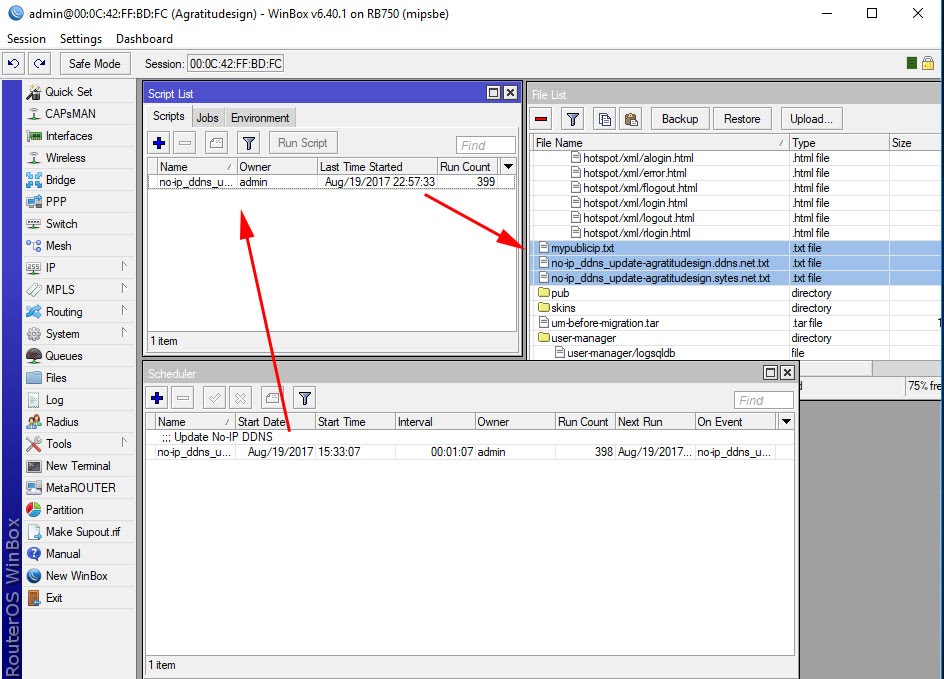The width and height of the screenshot is (944, 679).
Task: Add a new script with the plus icon
Action: click(x=159, y=143)
